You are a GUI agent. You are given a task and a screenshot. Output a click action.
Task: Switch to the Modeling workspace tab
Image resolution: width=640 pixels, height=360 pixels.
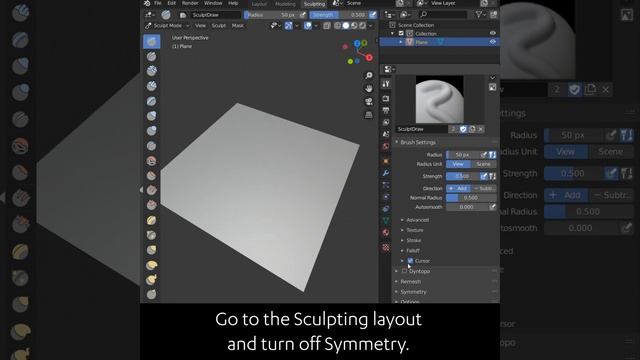[285, 4]
